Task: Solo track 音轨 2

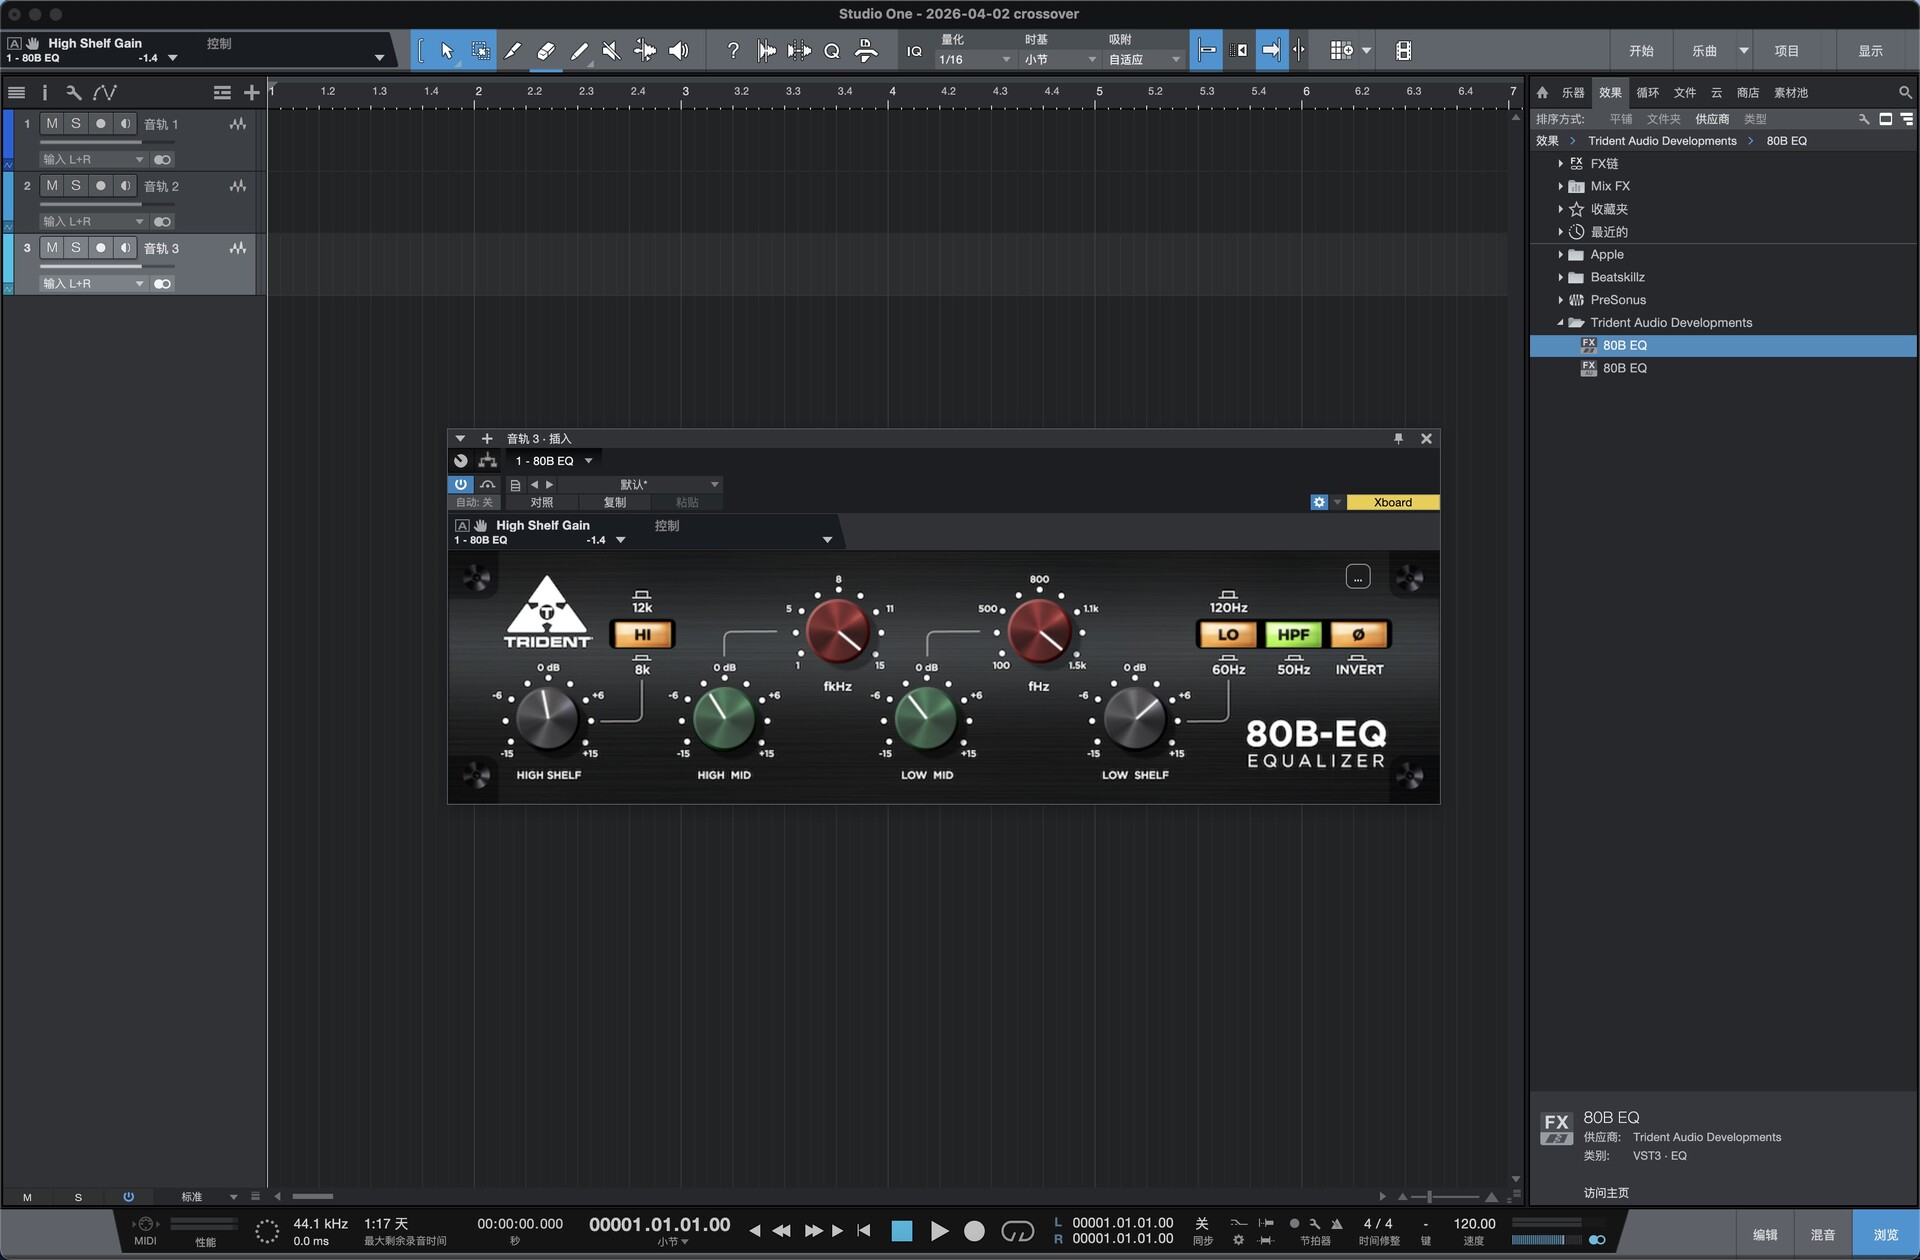Action: click(x=76, y=186)
